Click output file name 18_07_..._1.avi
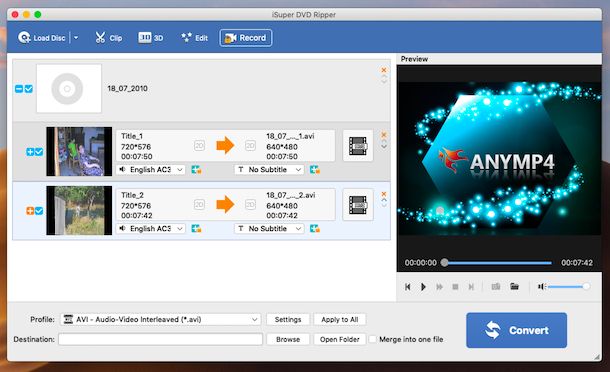 point(290,136)
